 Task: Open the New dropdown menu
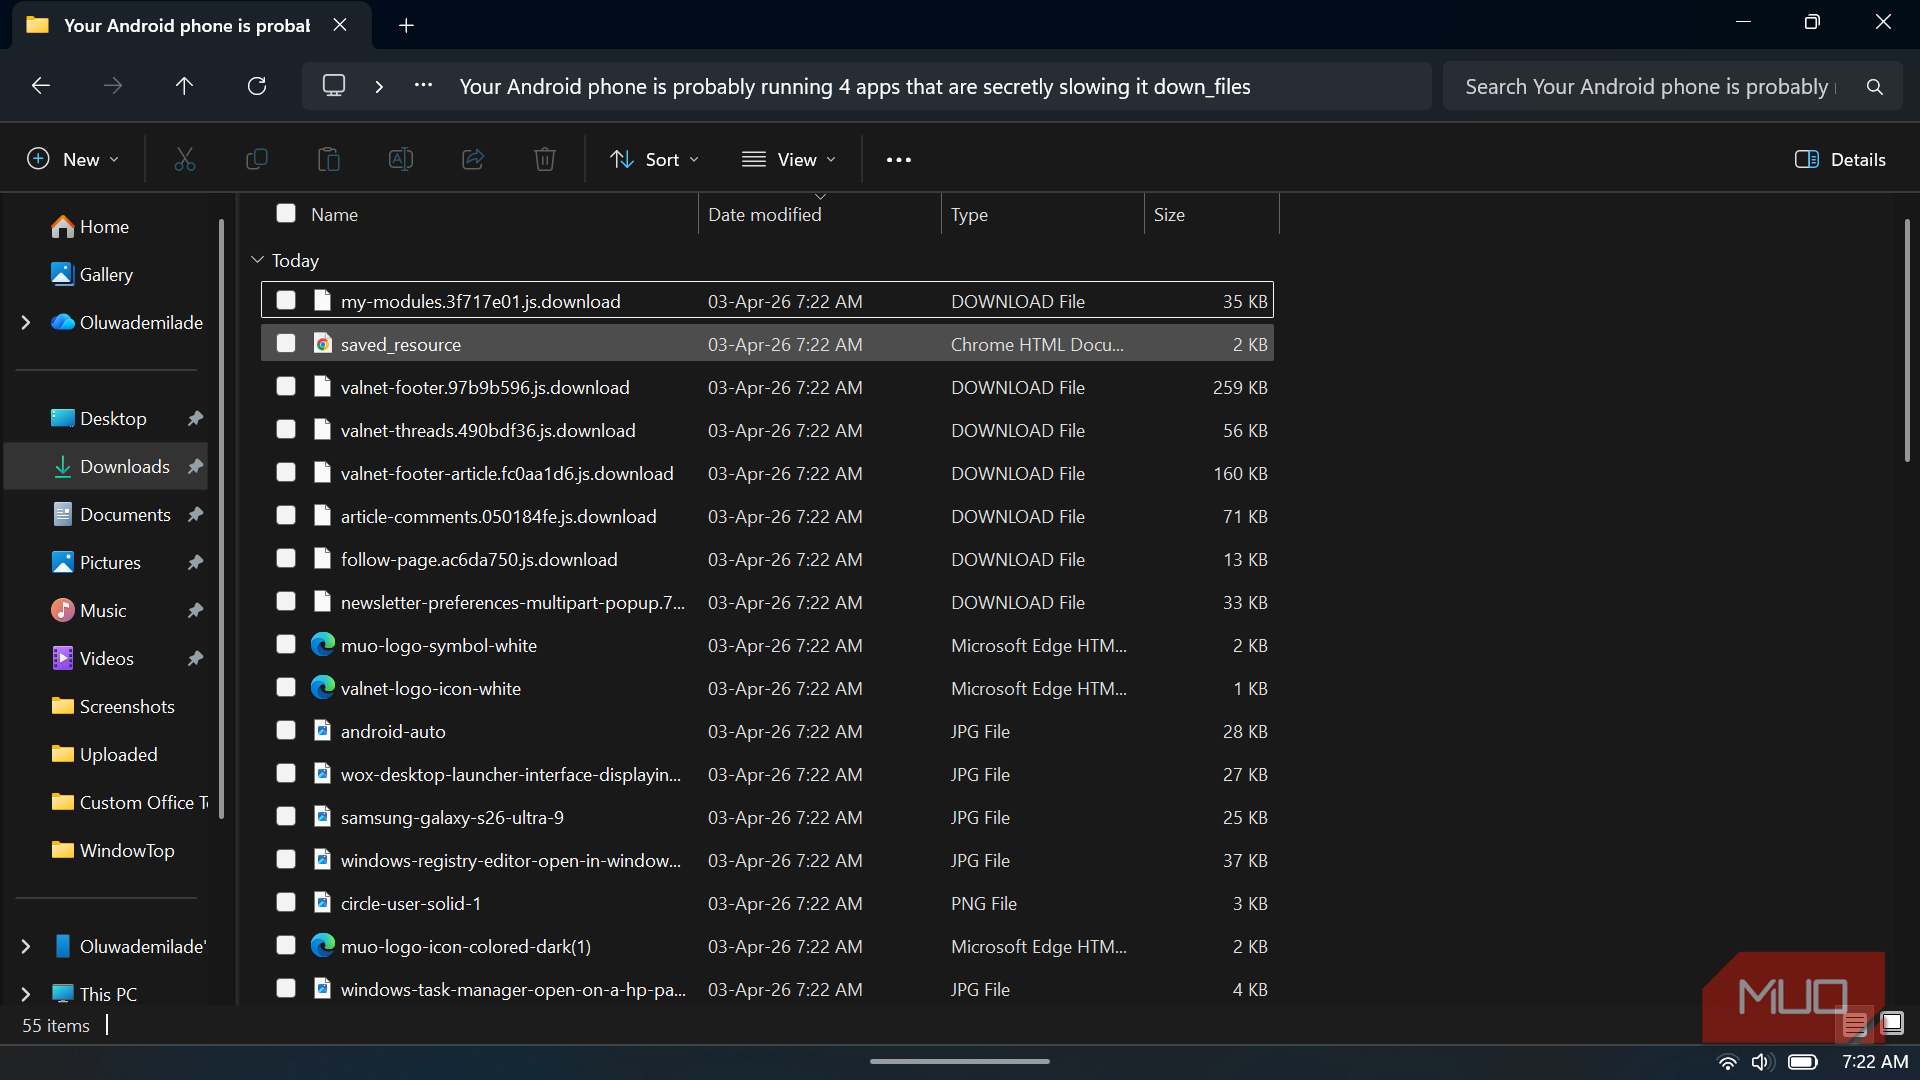[73, 159]
